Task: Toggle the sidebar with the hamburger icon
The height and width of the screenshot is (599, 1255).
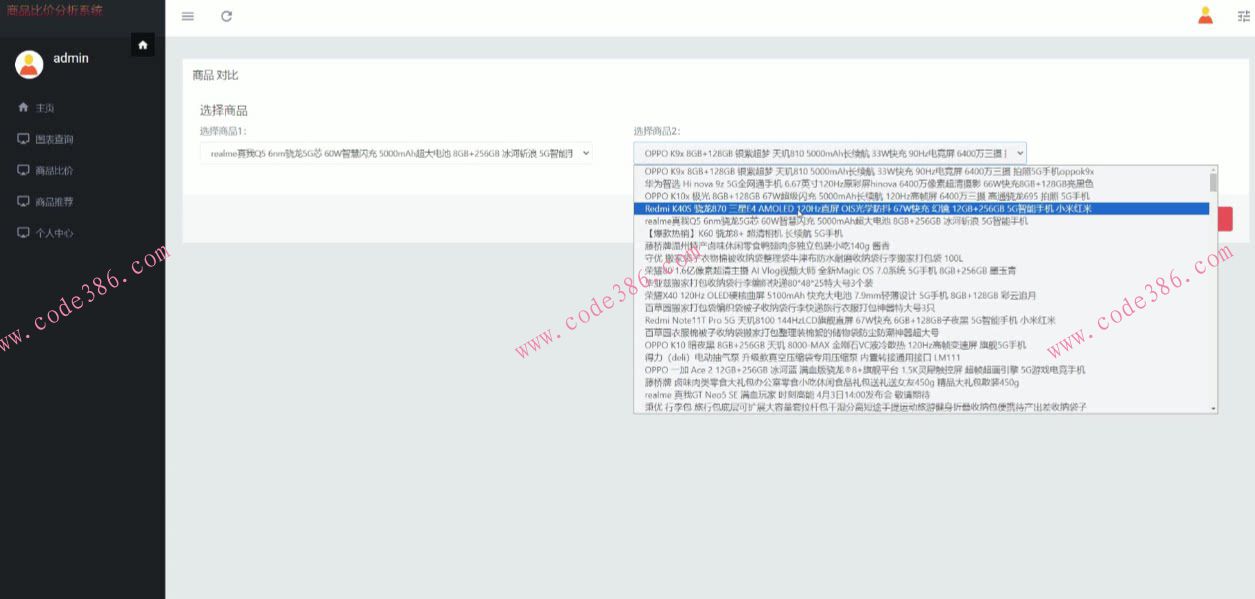Action: (187, 16)
